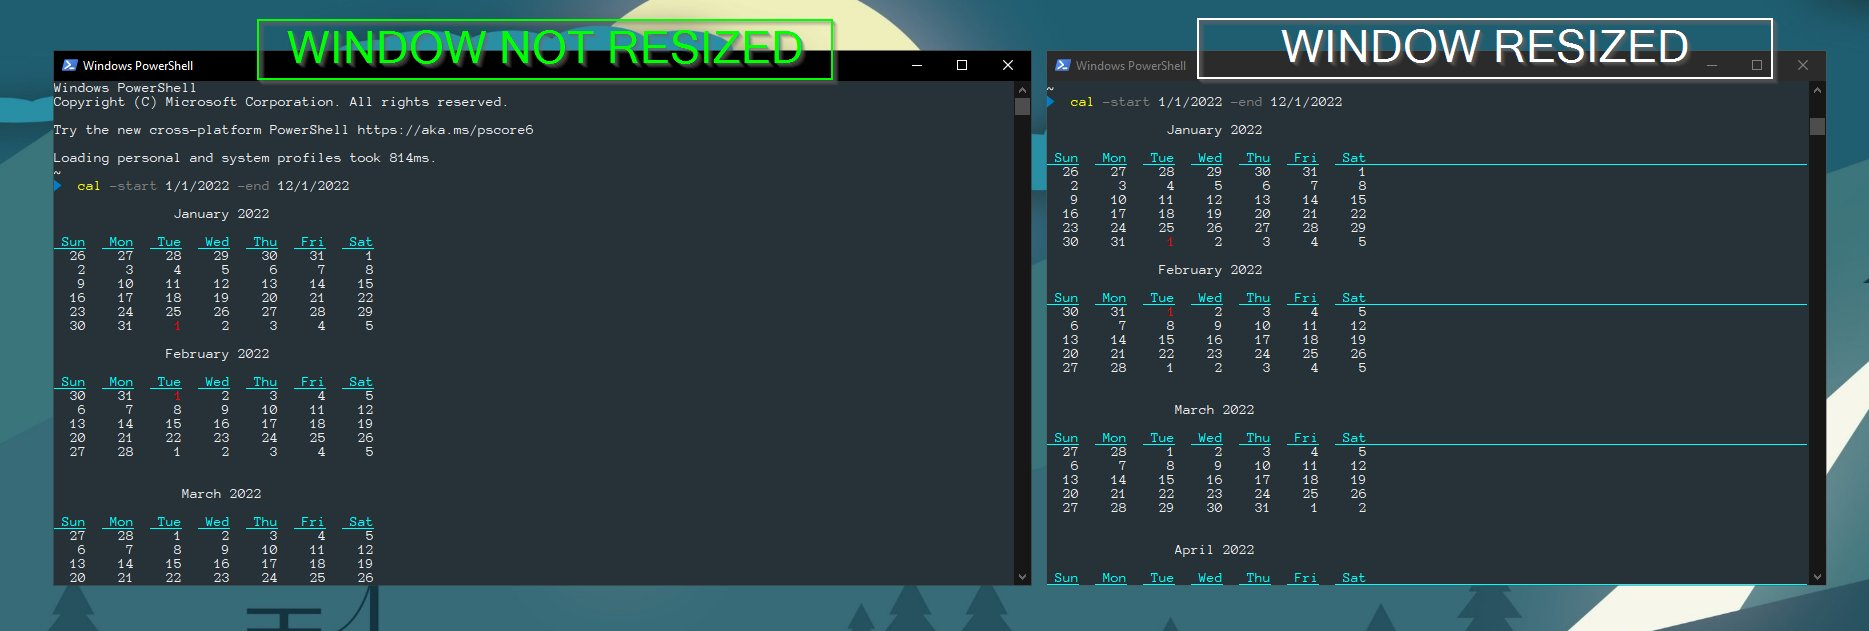Click date 24 in February, right window
Screen dimensions: 1869x631
pos(1262,354)
